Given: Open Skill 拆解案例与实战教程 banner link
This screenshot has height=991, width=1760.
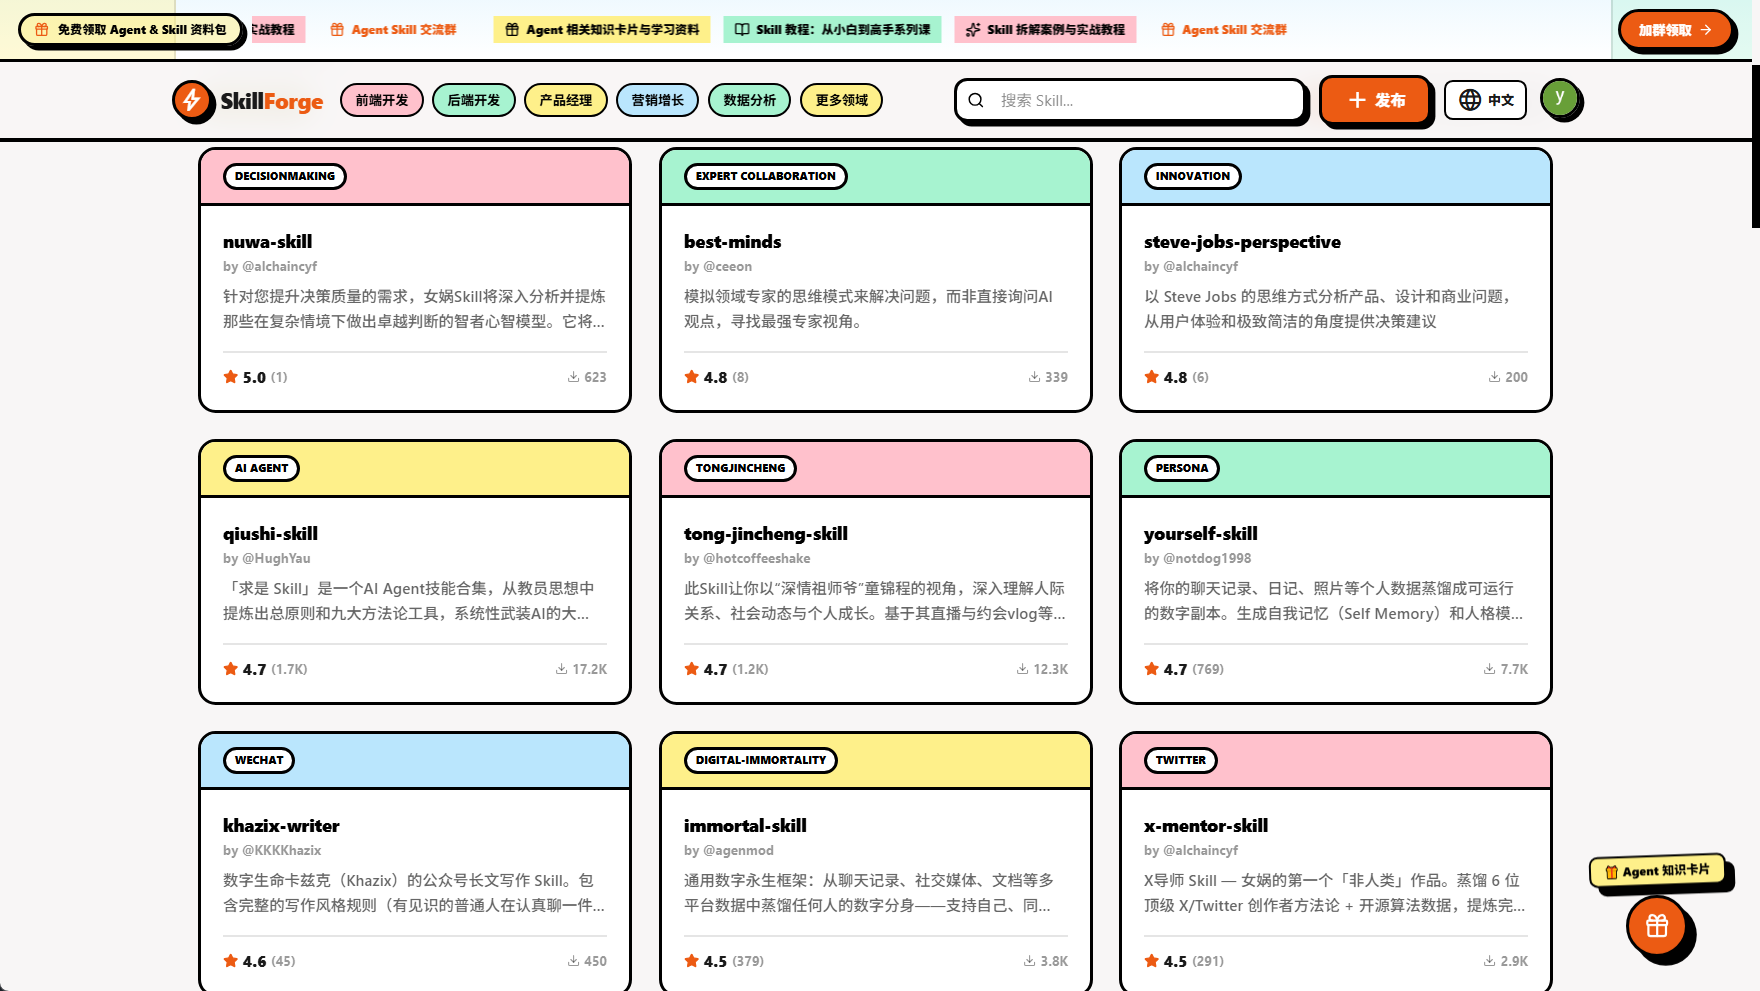Looking at the screenshot, I should 1045,30.
